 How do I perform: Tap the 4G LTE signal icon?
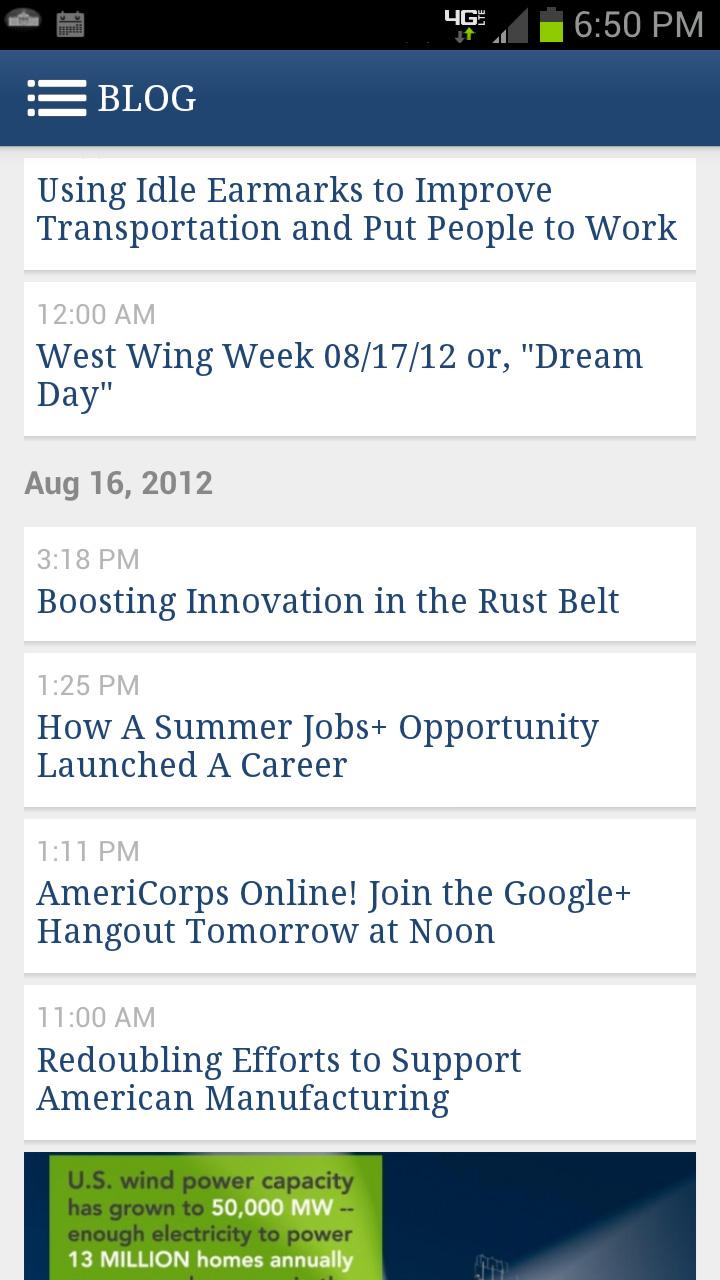click(465, 25)
